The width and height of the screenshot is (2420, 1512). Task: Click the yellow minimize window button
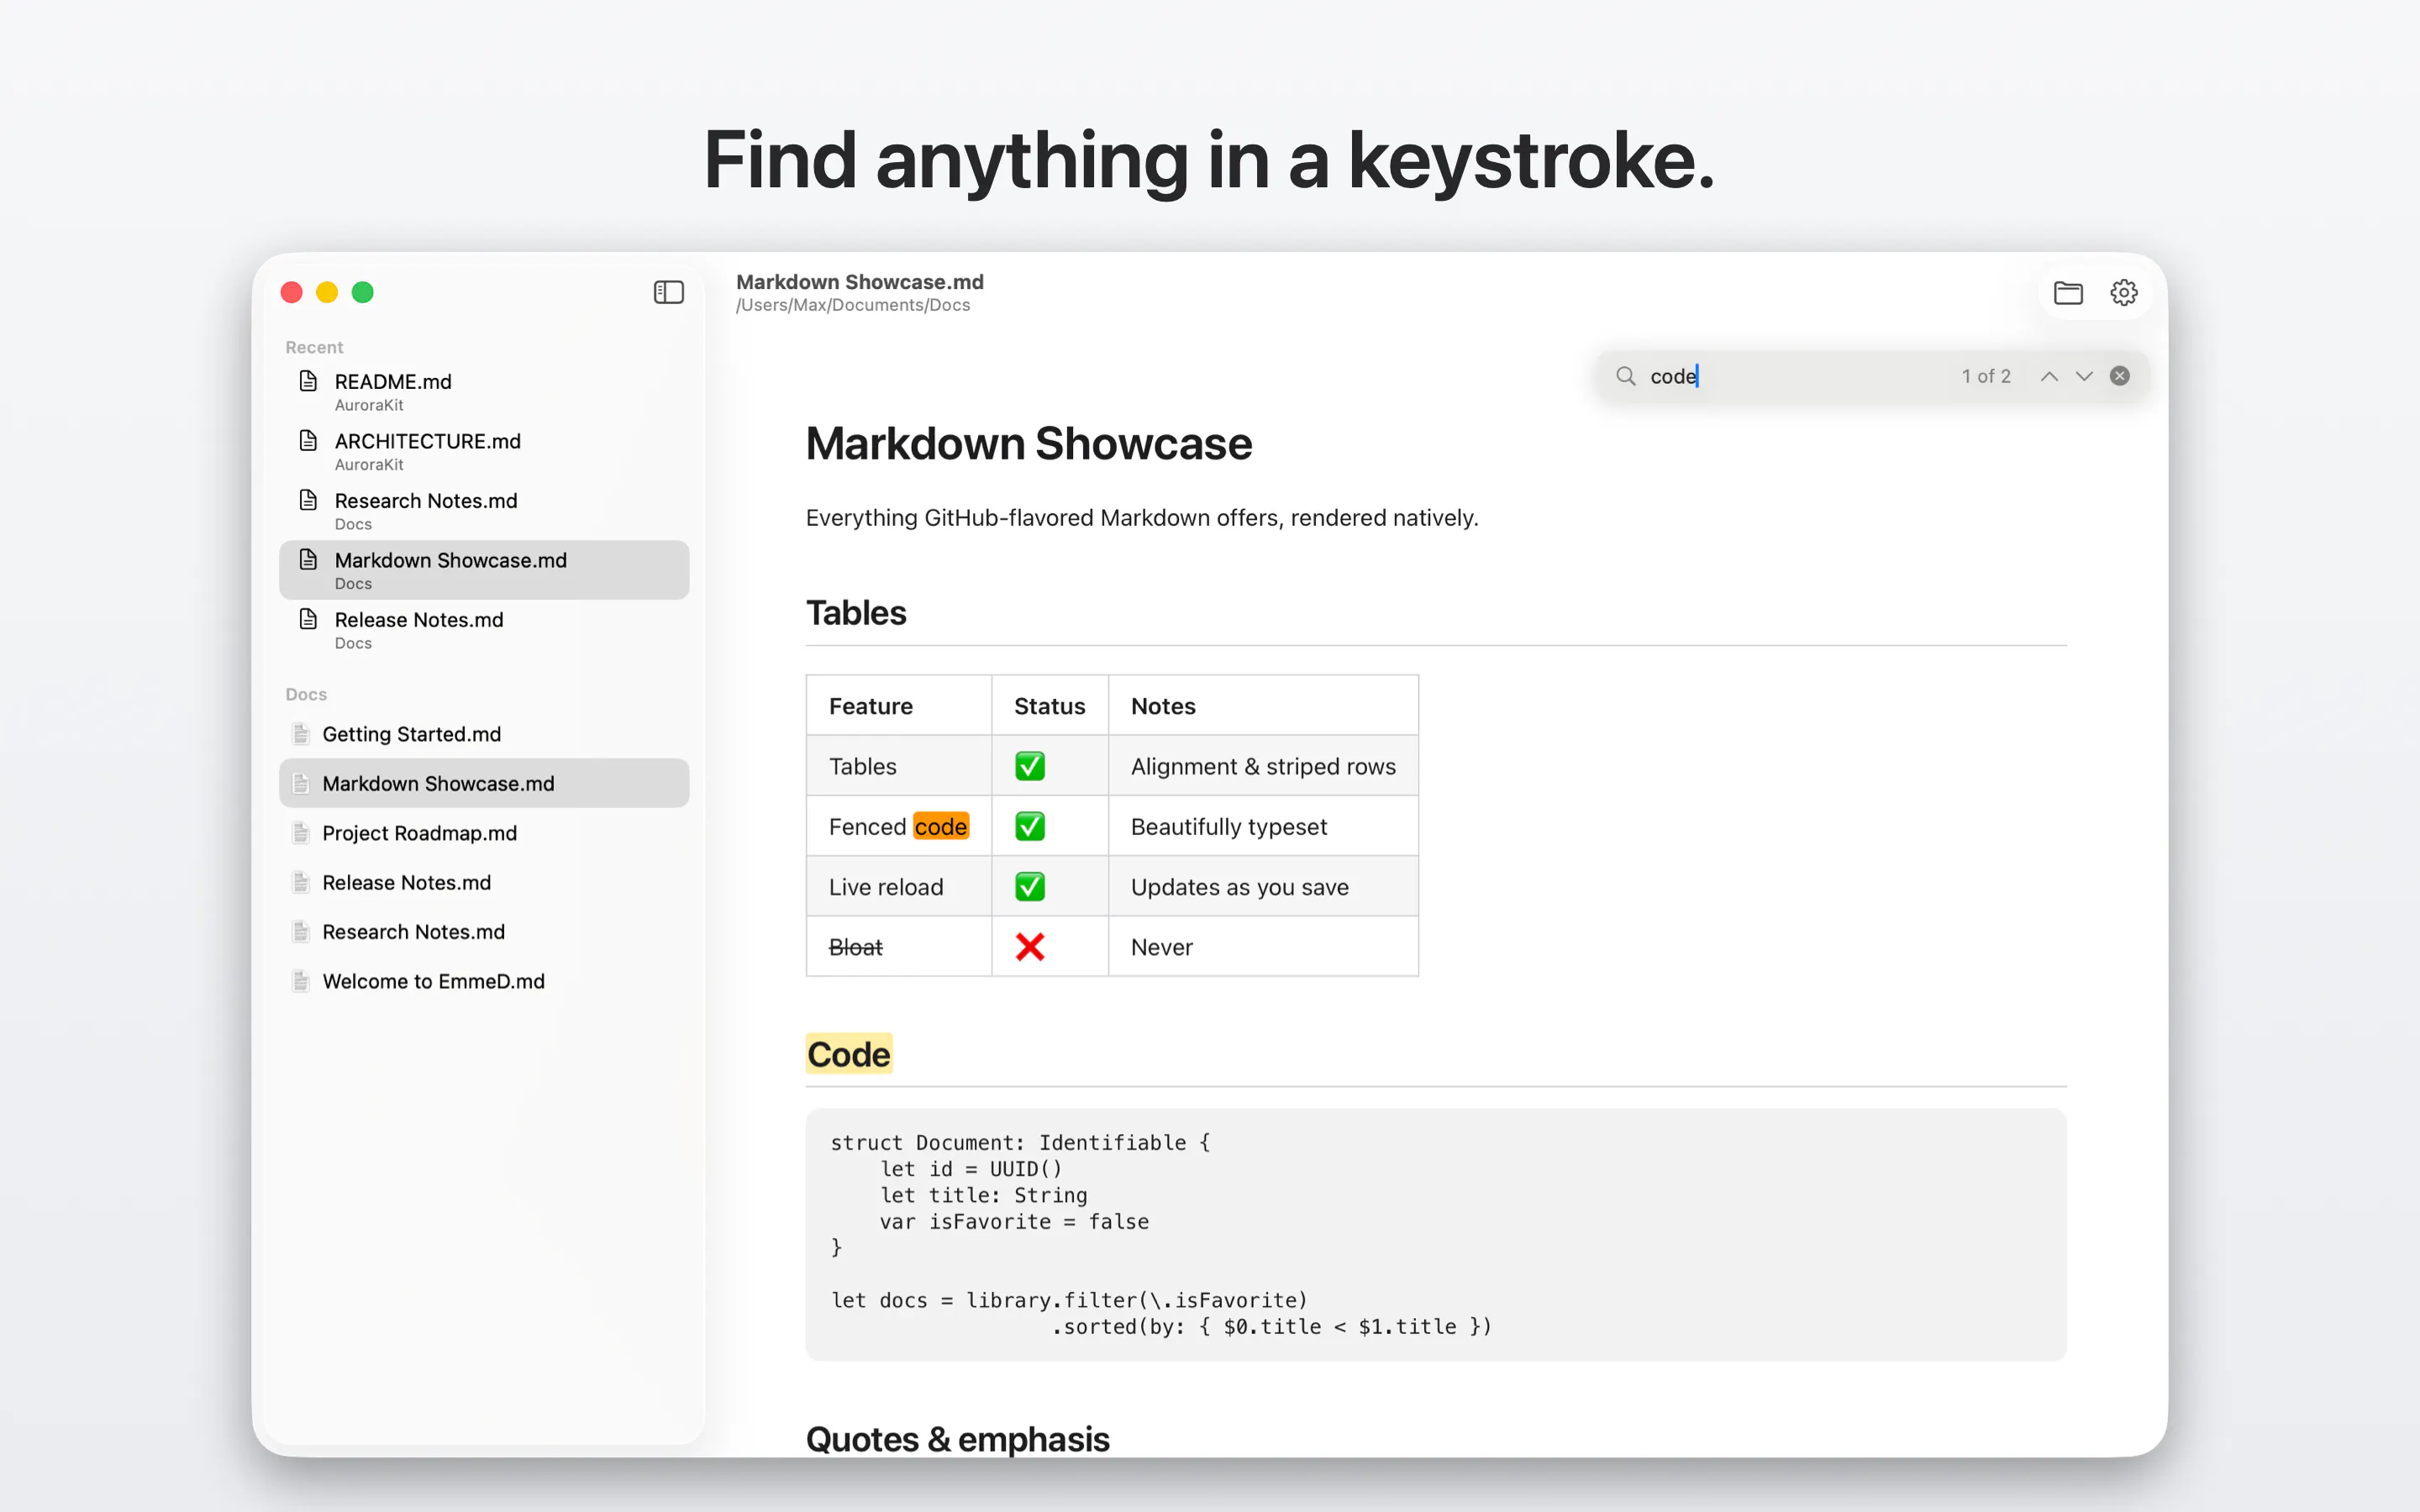pyautogui.click(x=327, y=292)
